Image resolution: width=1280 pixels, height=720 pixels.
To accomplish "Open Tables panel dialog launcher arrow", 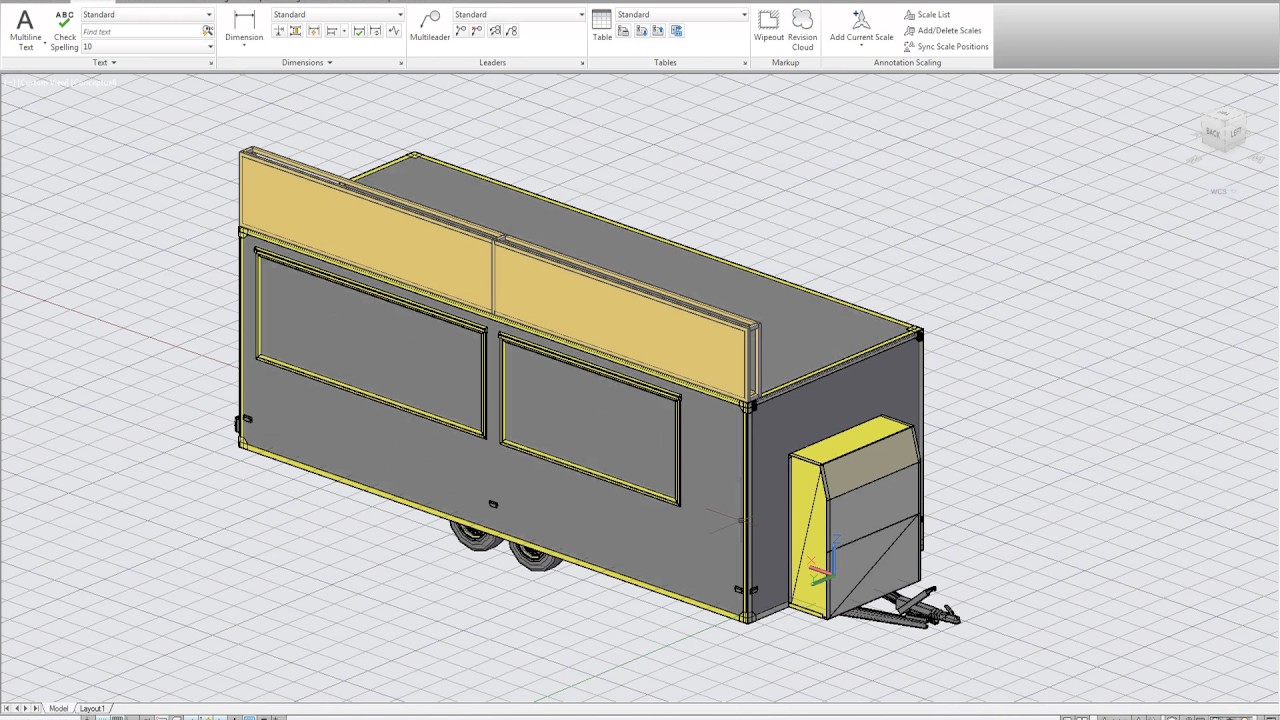I will [x=745, y=63].
